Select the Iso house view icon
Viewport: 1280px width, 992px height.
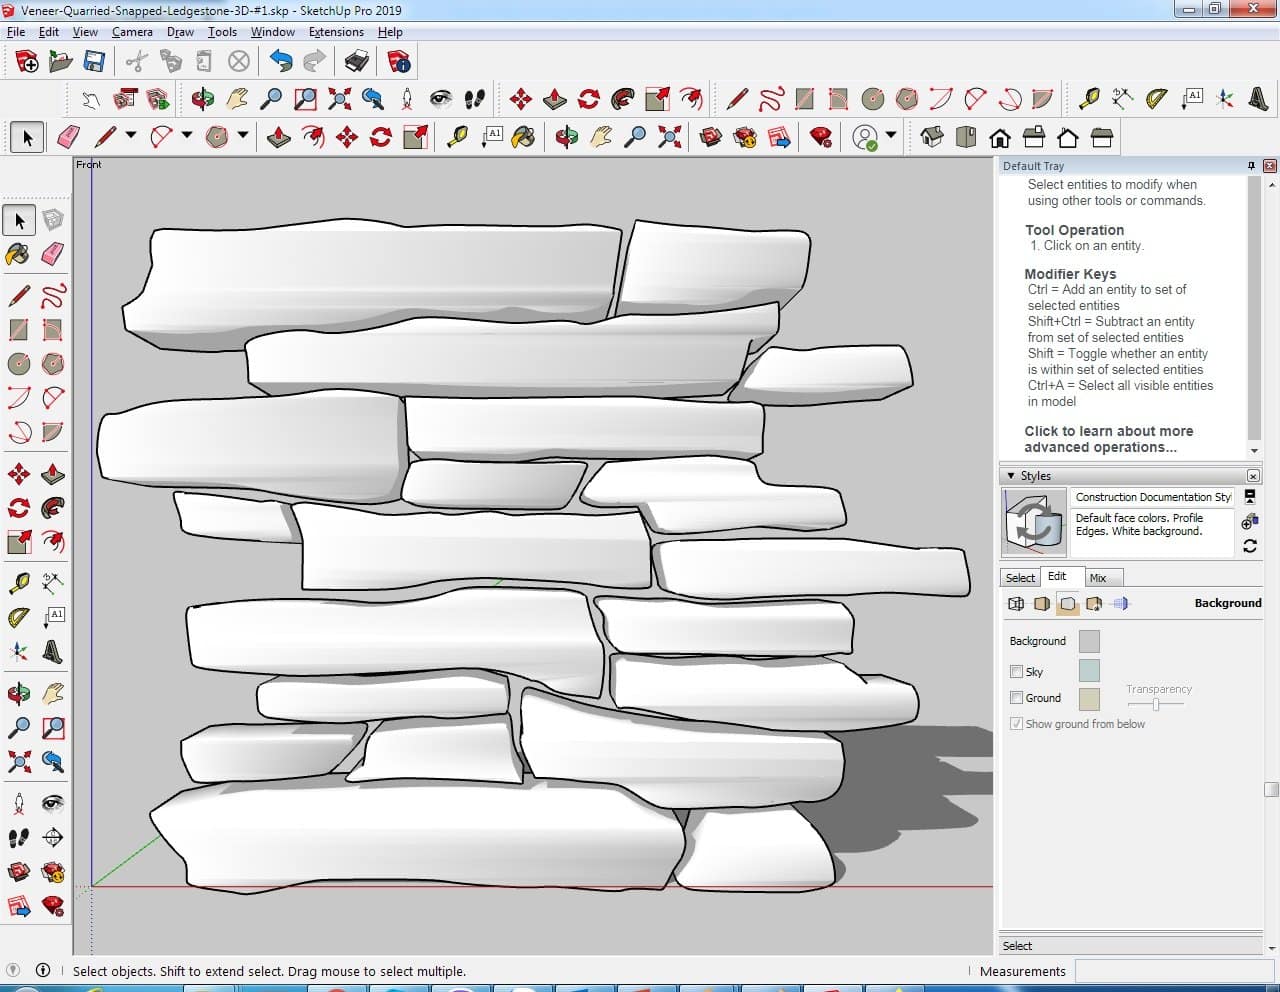click(x=932, y=137)
